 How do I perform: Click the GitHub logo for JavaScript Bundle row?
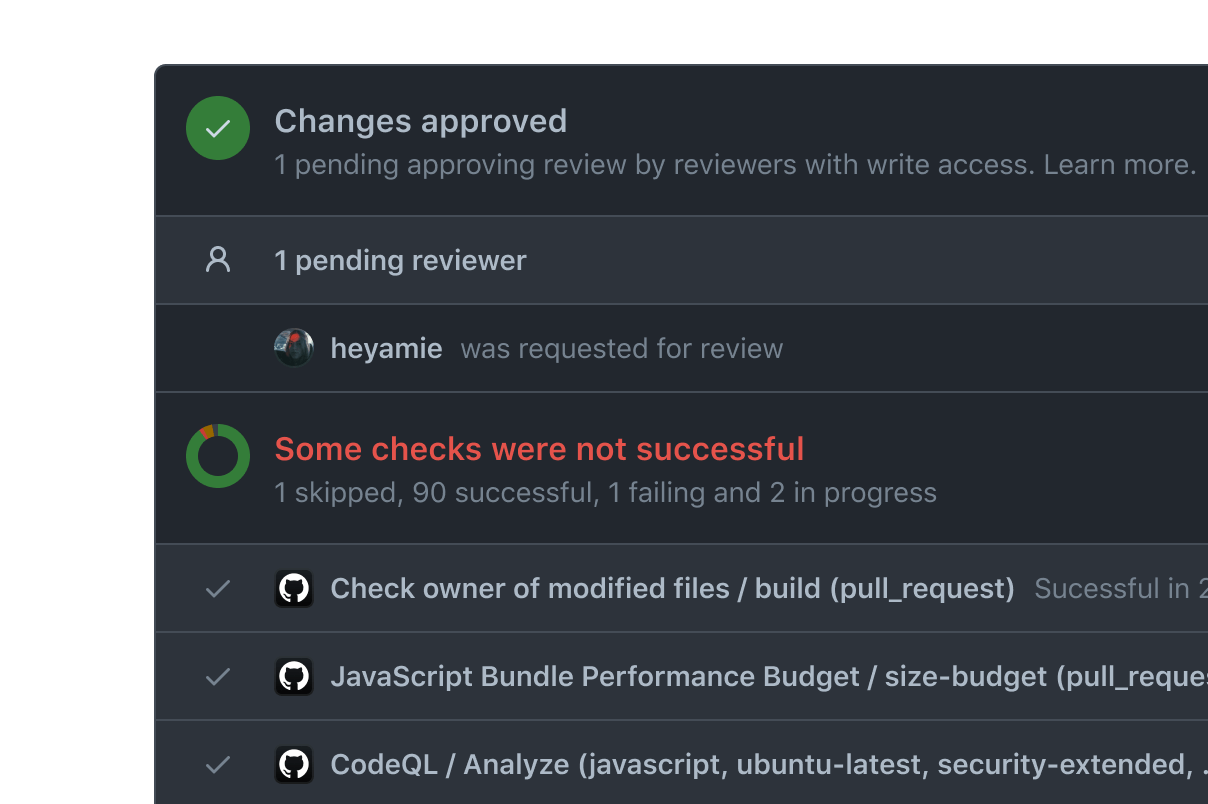tap(294, 677)
